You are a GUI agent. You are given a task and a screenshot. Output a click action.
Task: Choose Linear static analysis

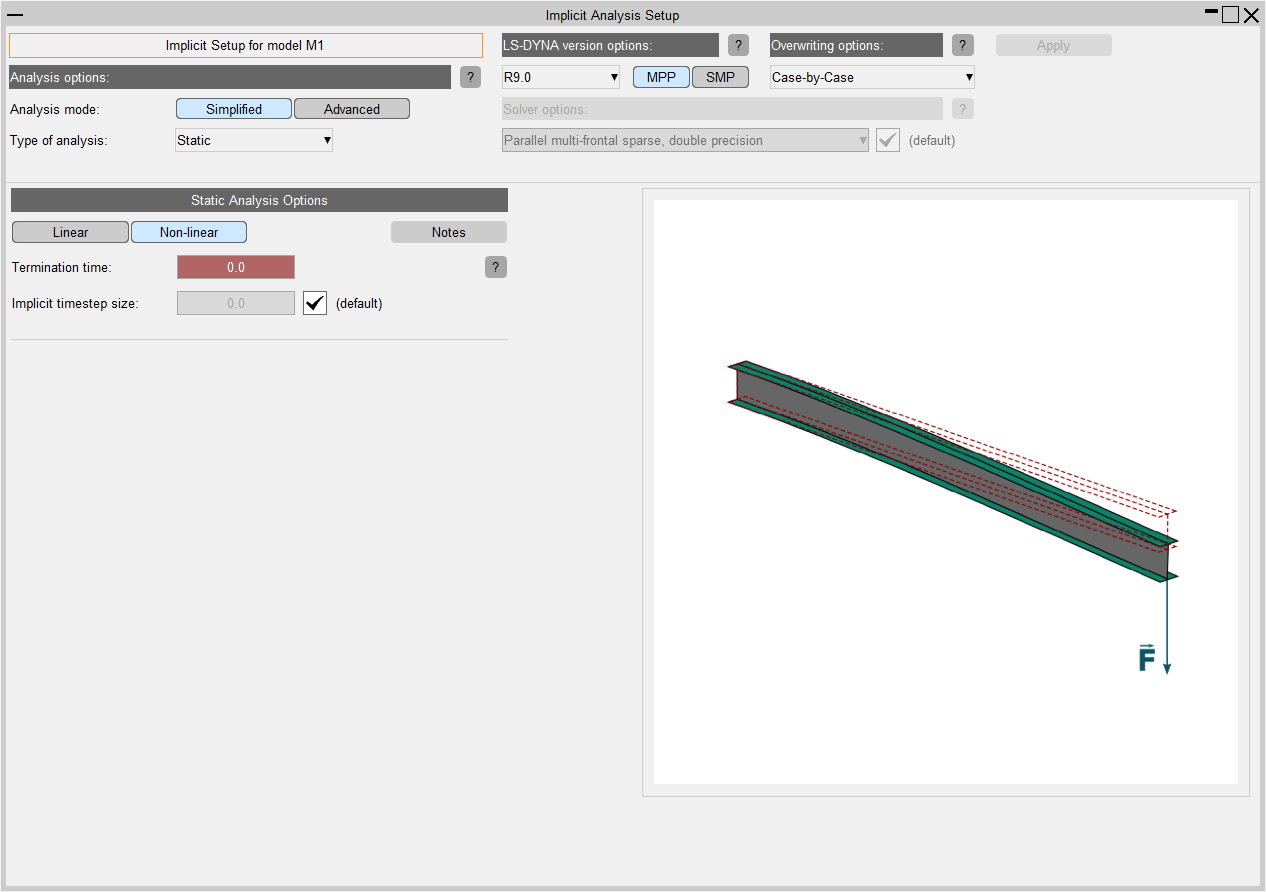(x=70, y=232)
